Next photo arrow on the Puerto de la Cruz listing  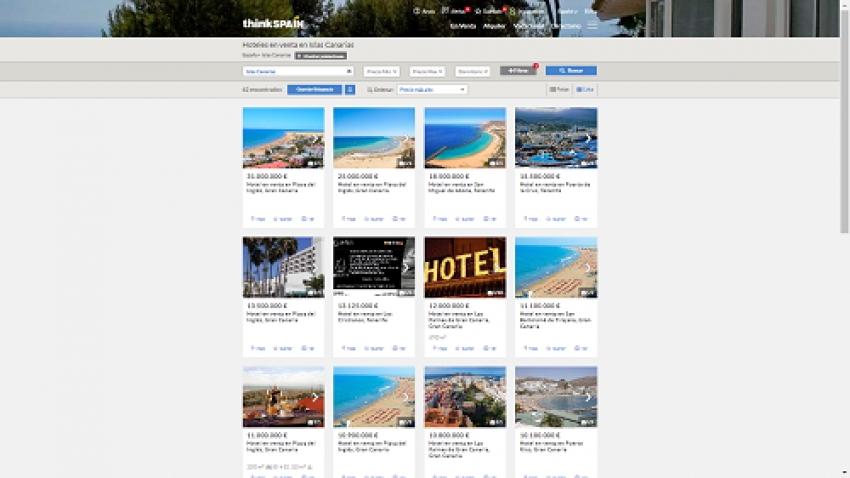coord(588,139)
